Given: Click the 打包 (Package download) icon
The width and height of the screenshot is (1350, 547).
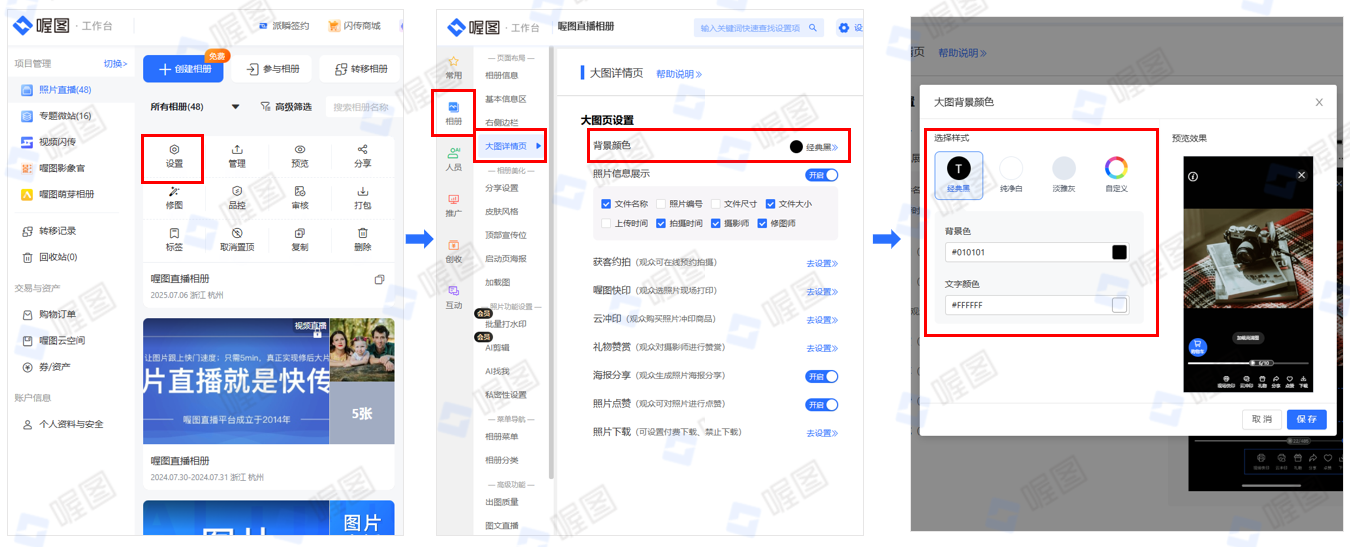Looking at the screenshot, I should click(363, 191).
